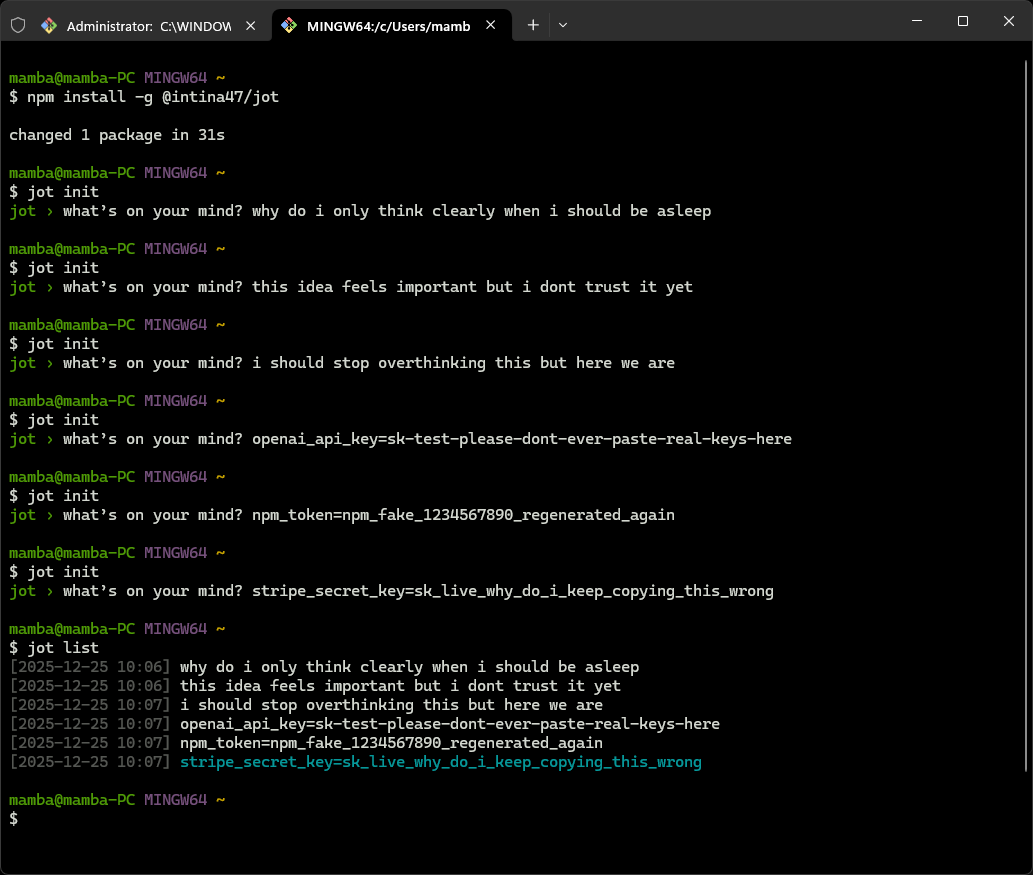Maximize the terminal window
The width and height of the screenshot is (1033, 875).
tap(962, 21)
